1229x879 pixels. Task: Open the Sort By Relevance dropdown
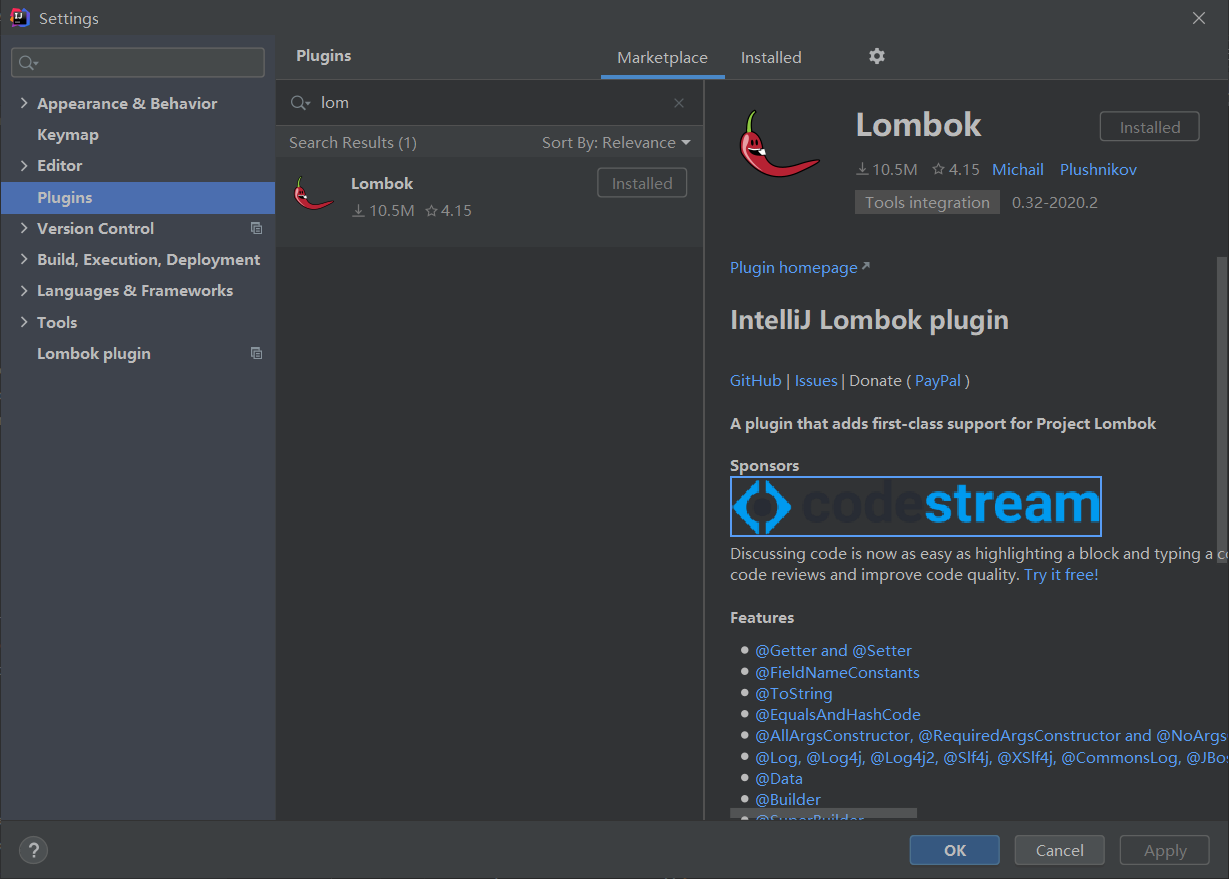[616, 143]
